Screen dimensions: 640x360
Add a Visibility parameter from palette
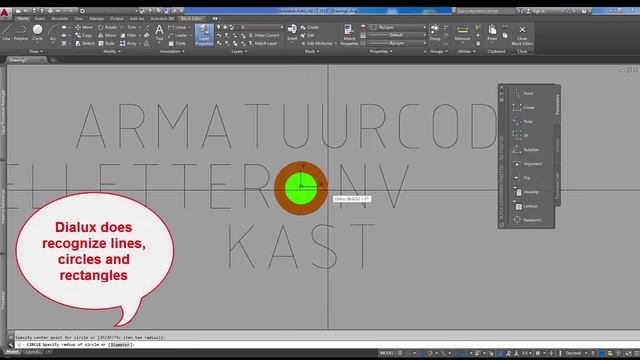[x=526, y=192]
